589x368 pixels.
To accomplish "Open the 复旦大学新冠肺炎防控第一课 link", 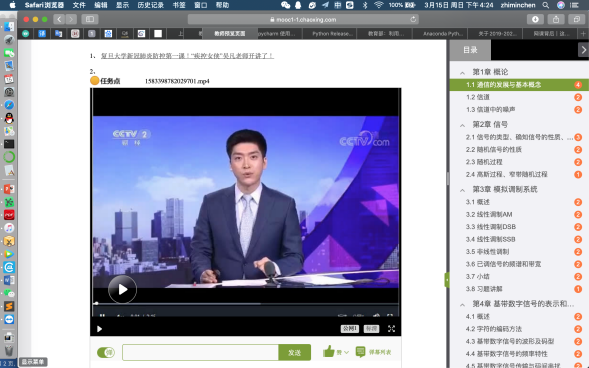I will [187, 56].
